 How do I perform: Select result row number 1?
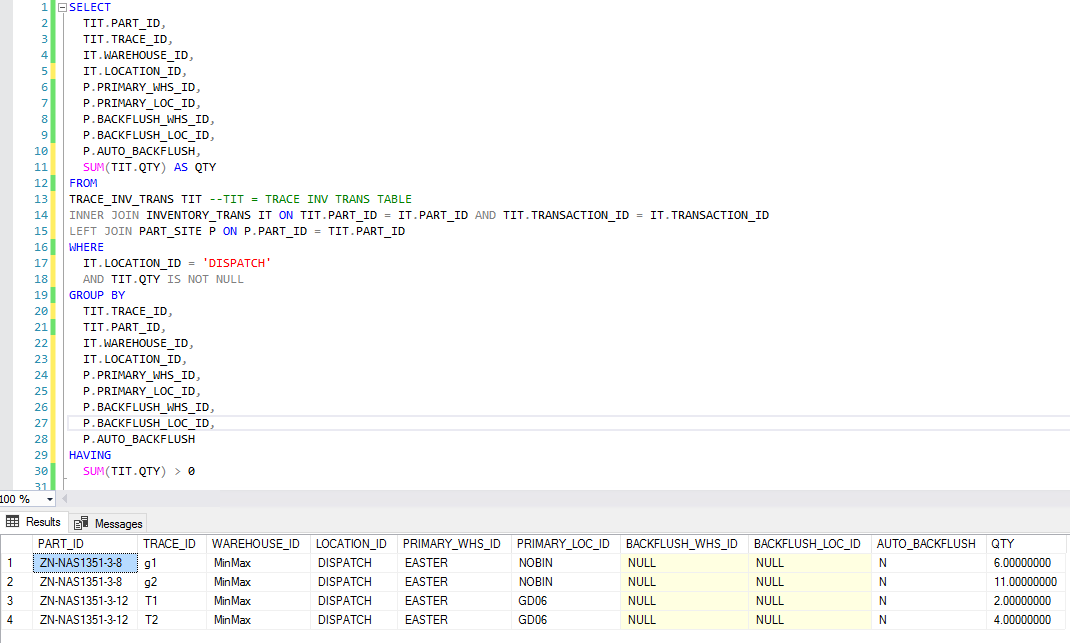coord(16,563)
